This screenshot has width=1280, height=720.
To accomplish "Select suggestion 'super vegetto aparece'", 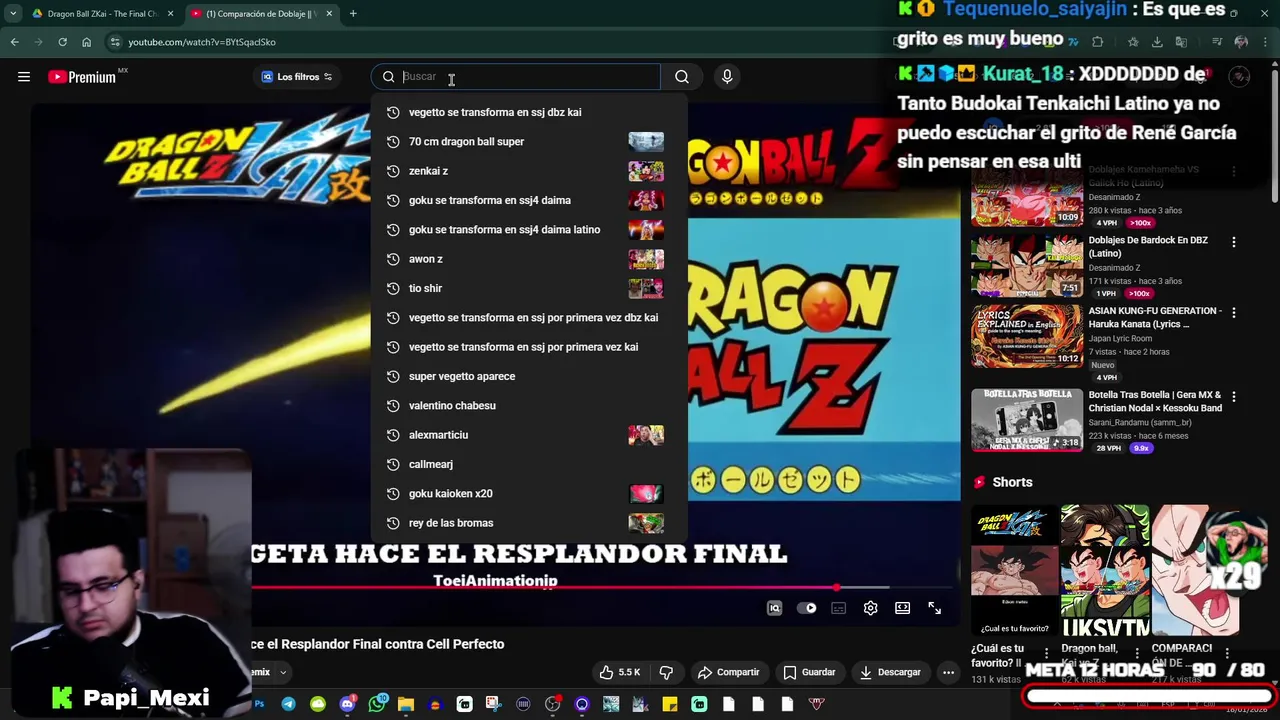I will 529,376.
